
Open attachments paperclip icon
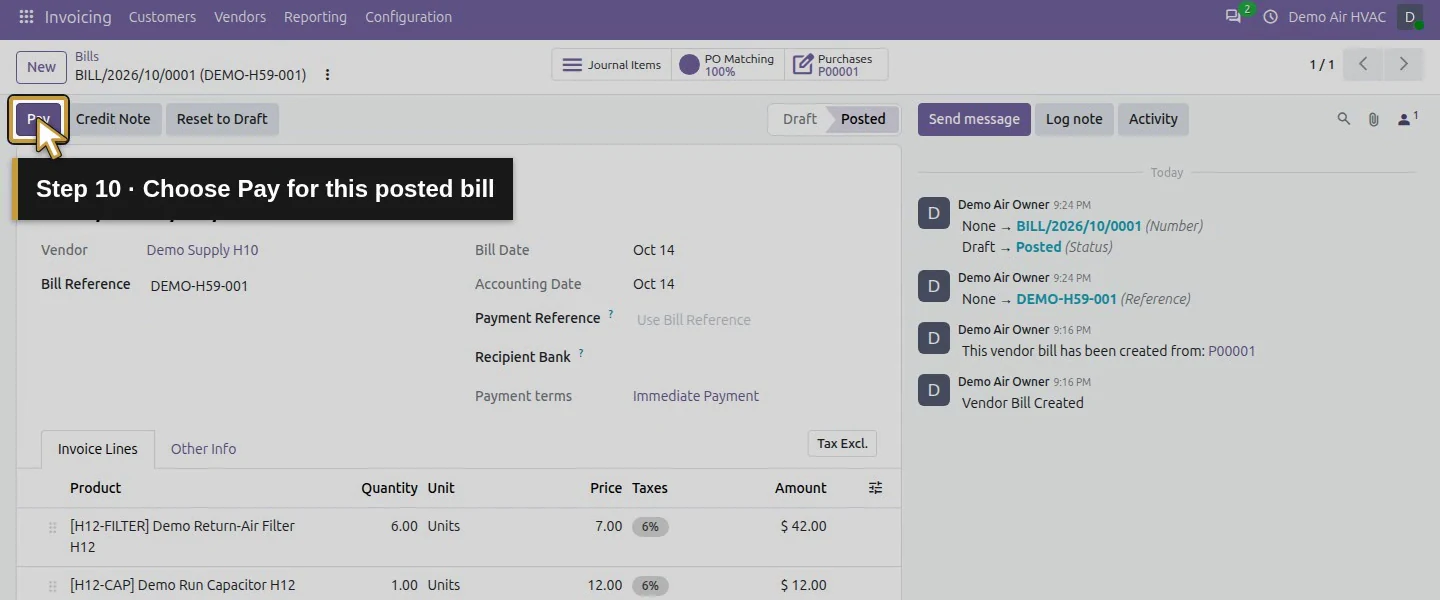1374,119
